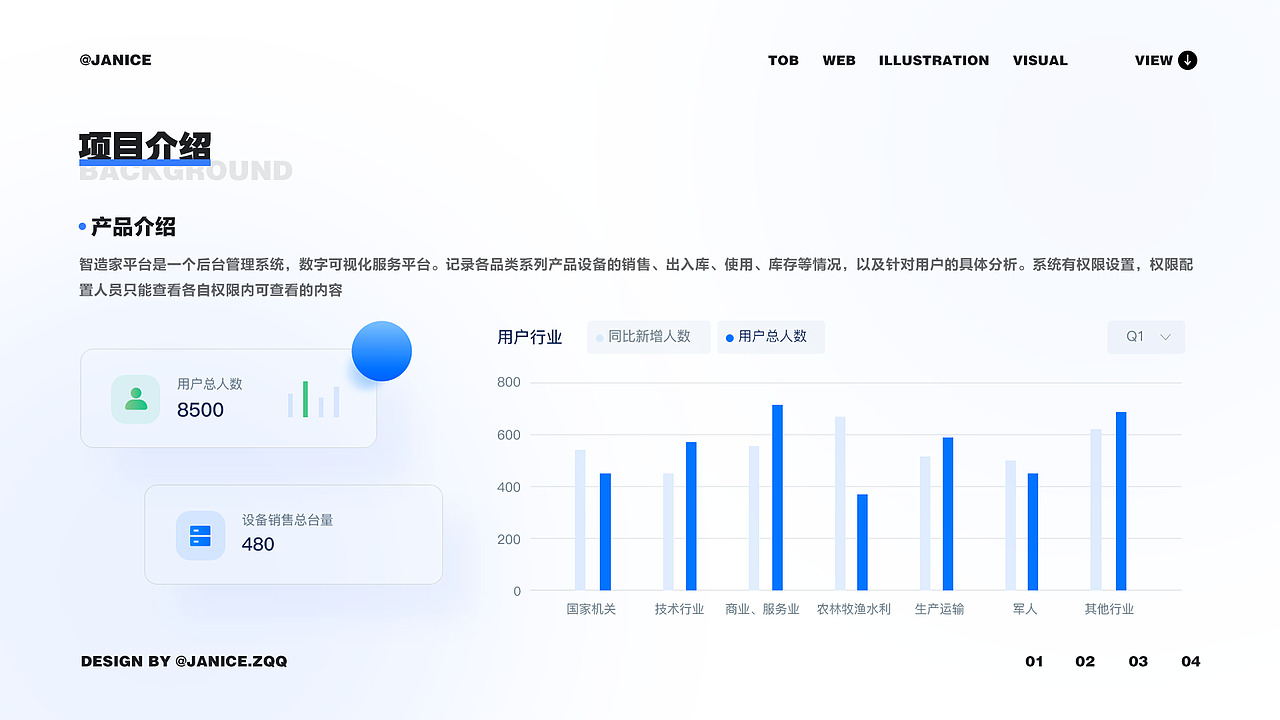This screenshot has height=720, width=1280.
Task: Click the blue 技术行业 bar
Action: click(691, 516)
